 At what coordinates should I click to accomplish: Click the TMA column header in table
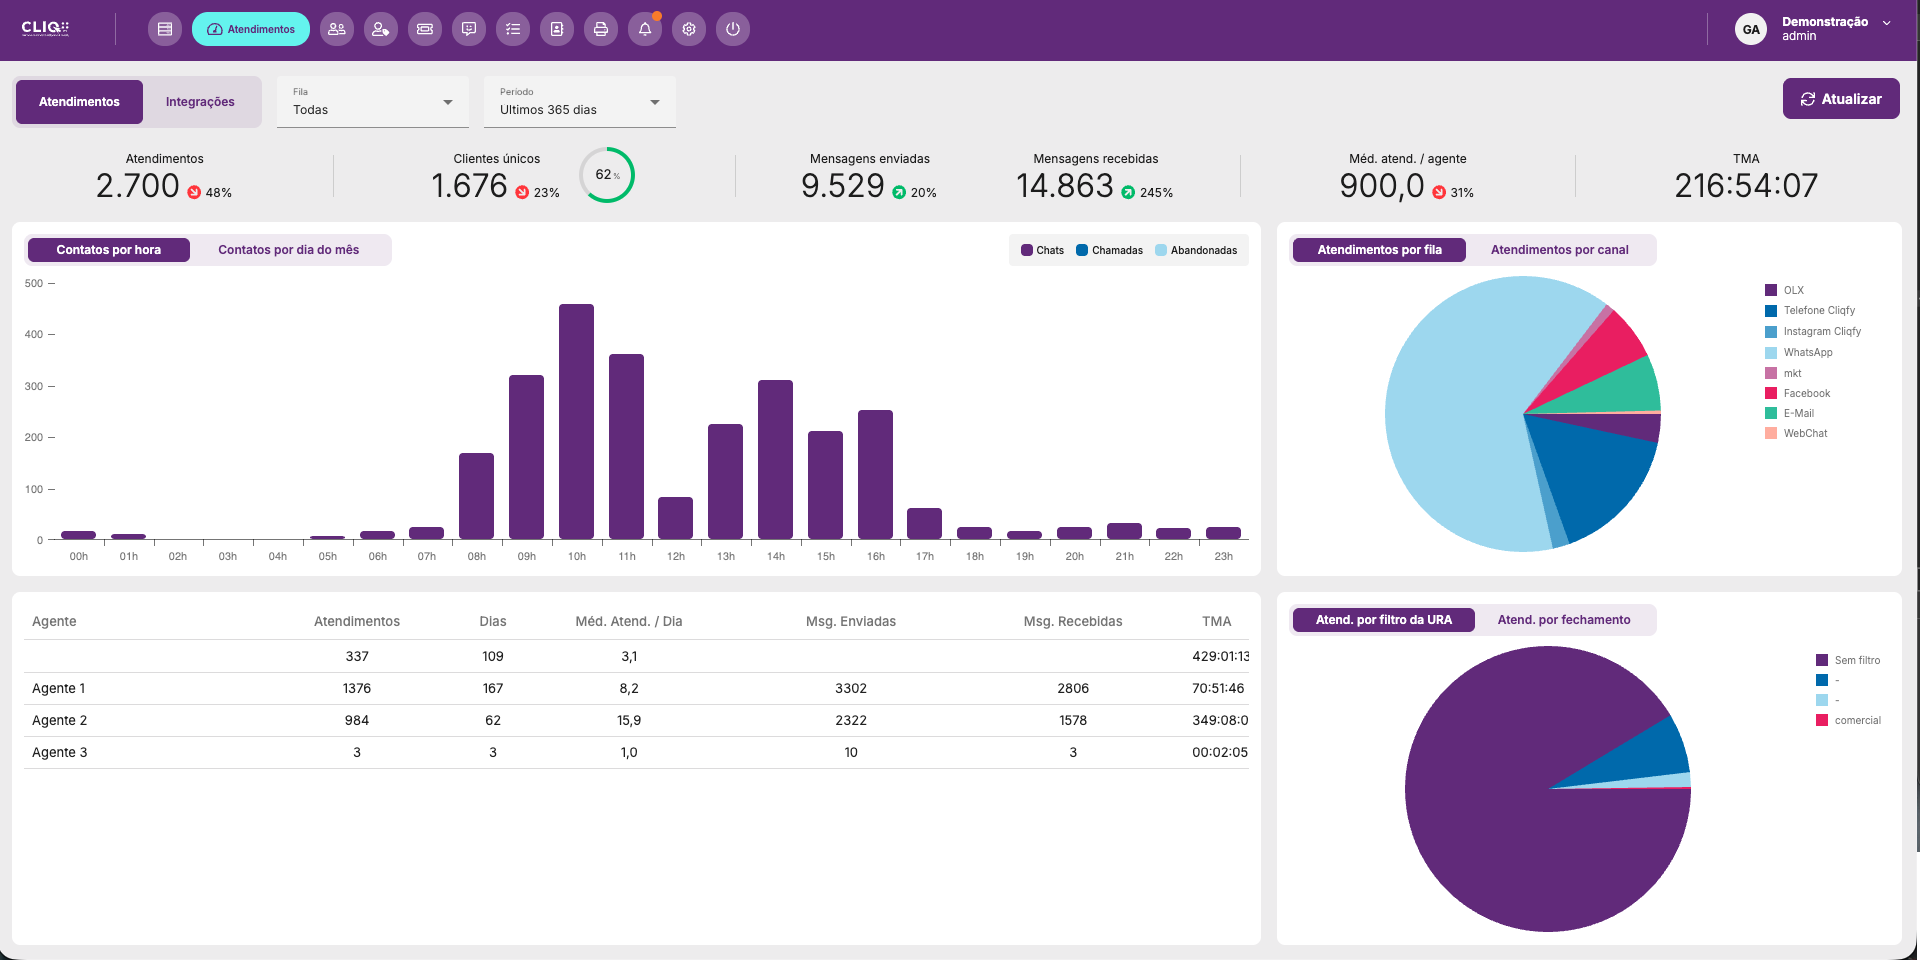(x=1217, y=622)
